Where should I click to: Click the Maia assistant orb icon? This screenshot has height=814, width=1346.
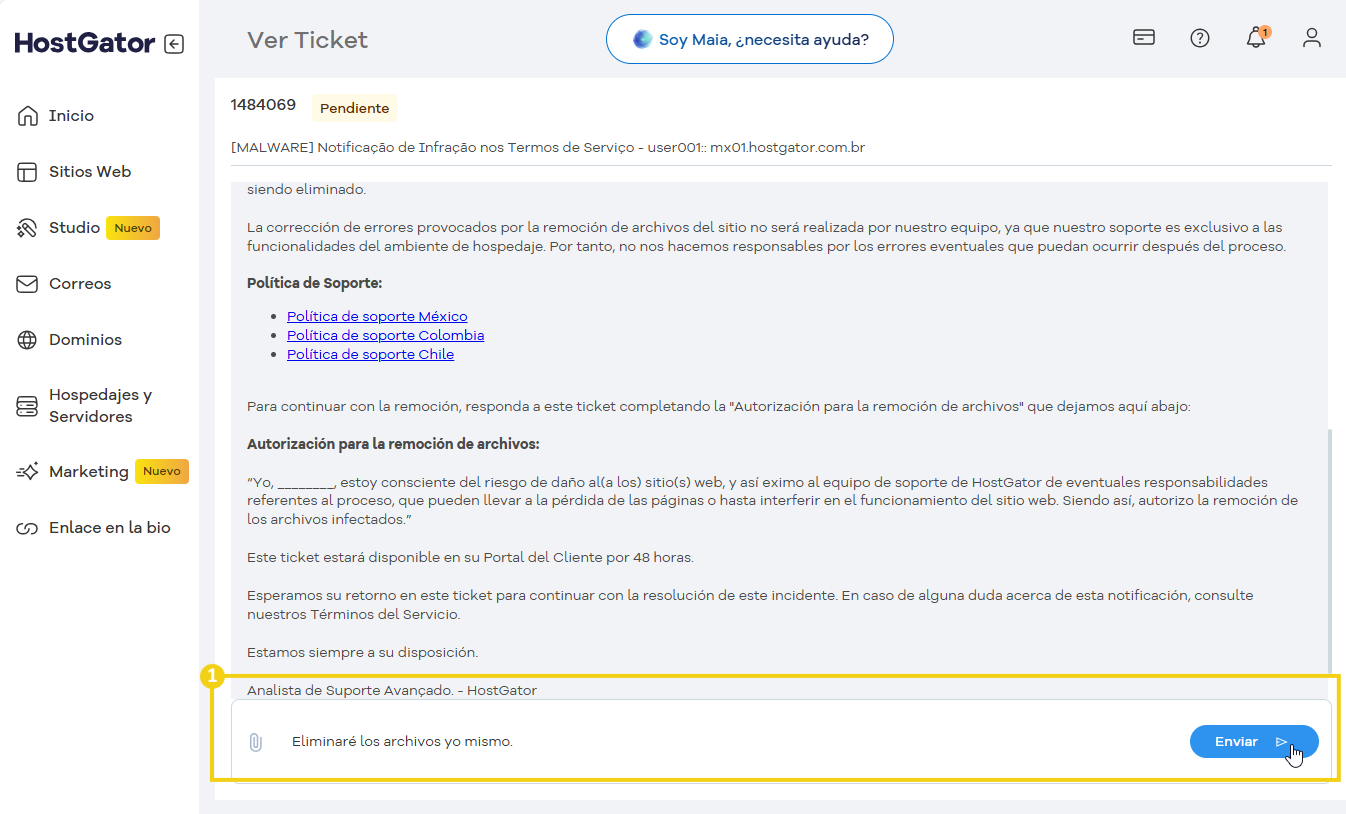point(643,40)
